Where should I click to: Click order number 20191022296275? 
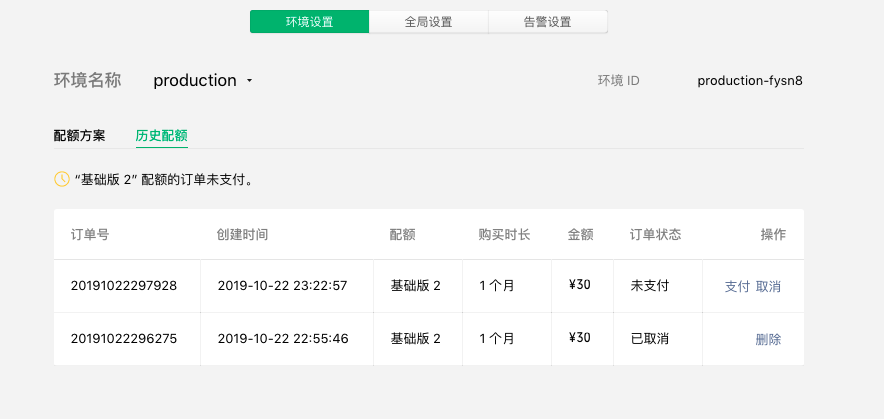point(124,339)
